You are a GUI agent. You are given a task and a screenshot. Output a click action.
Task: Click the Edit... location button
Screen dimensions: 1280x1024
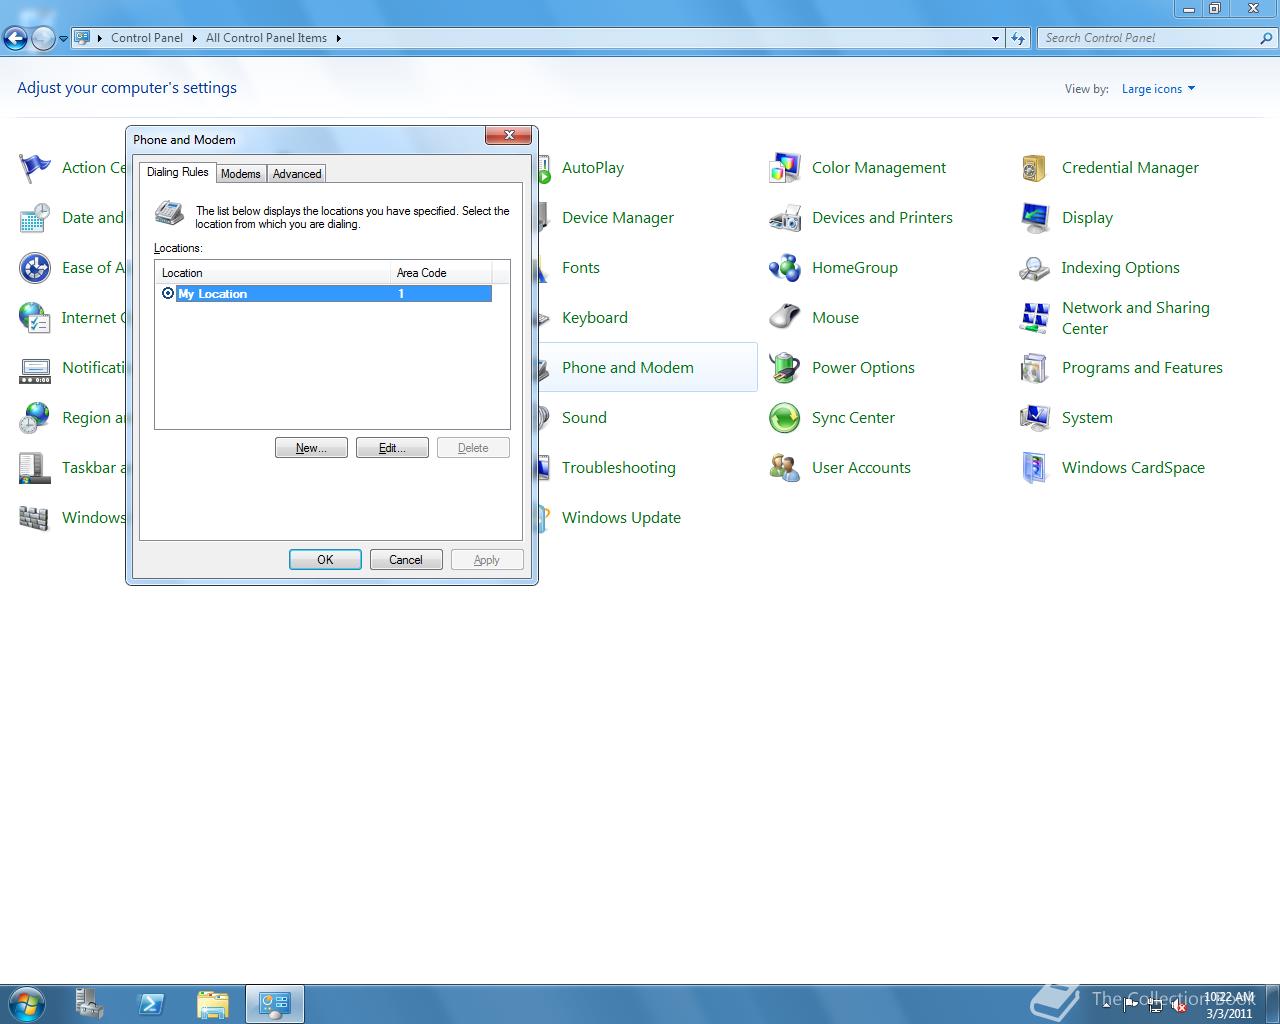tap(392, 448)
